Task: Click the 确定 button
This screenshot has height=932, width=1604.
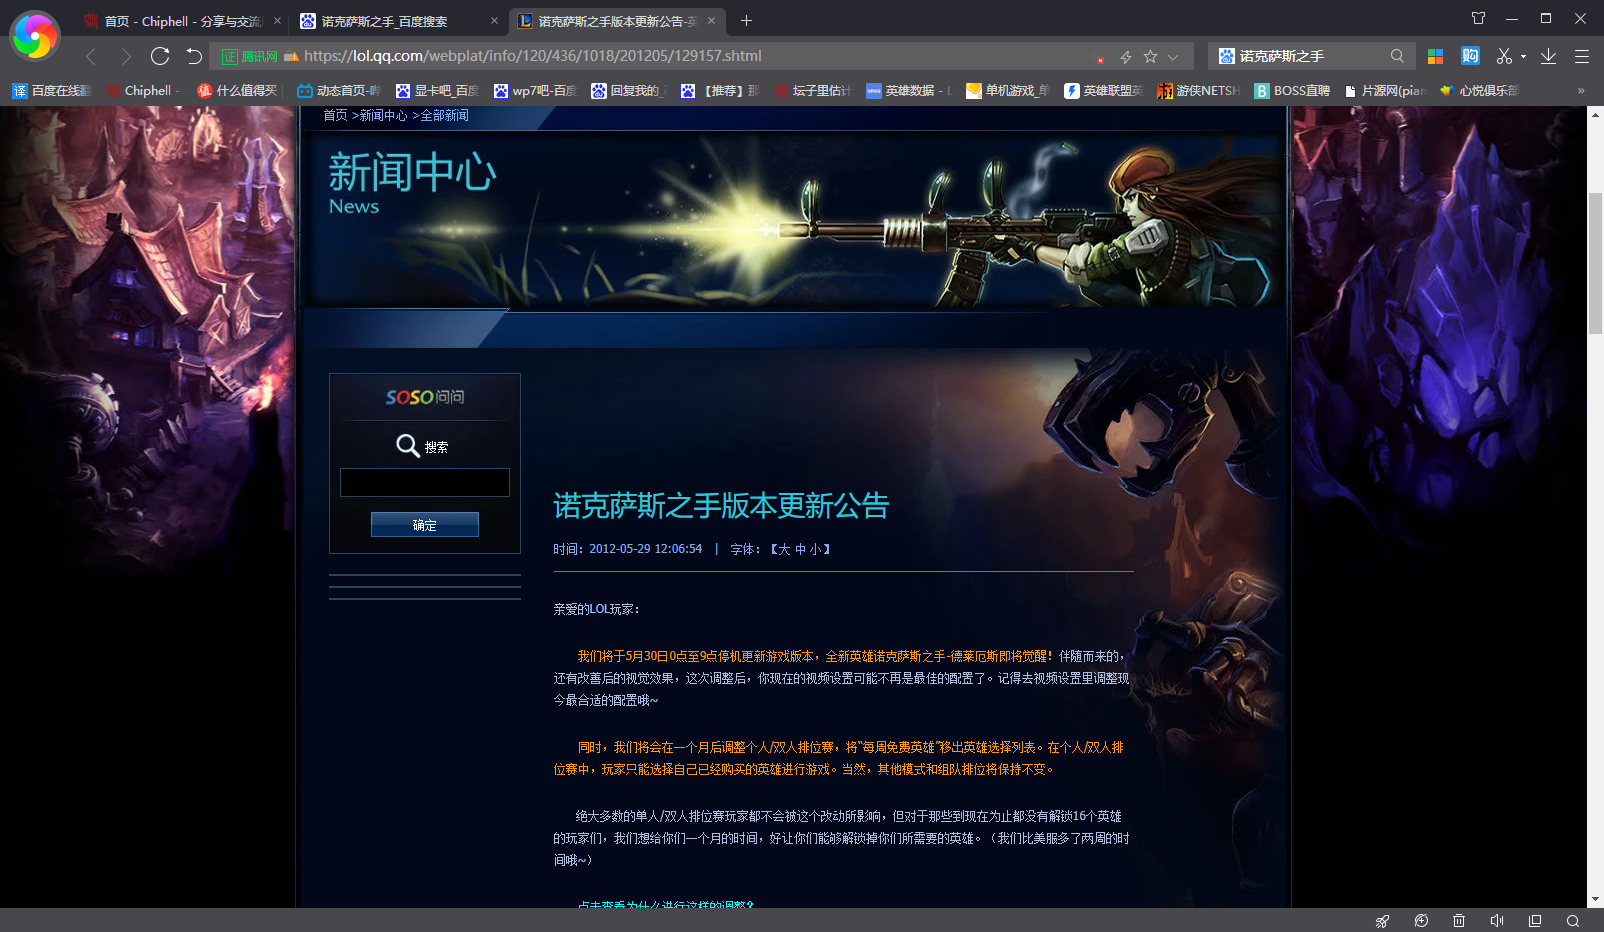Action: tap(425, 525)
